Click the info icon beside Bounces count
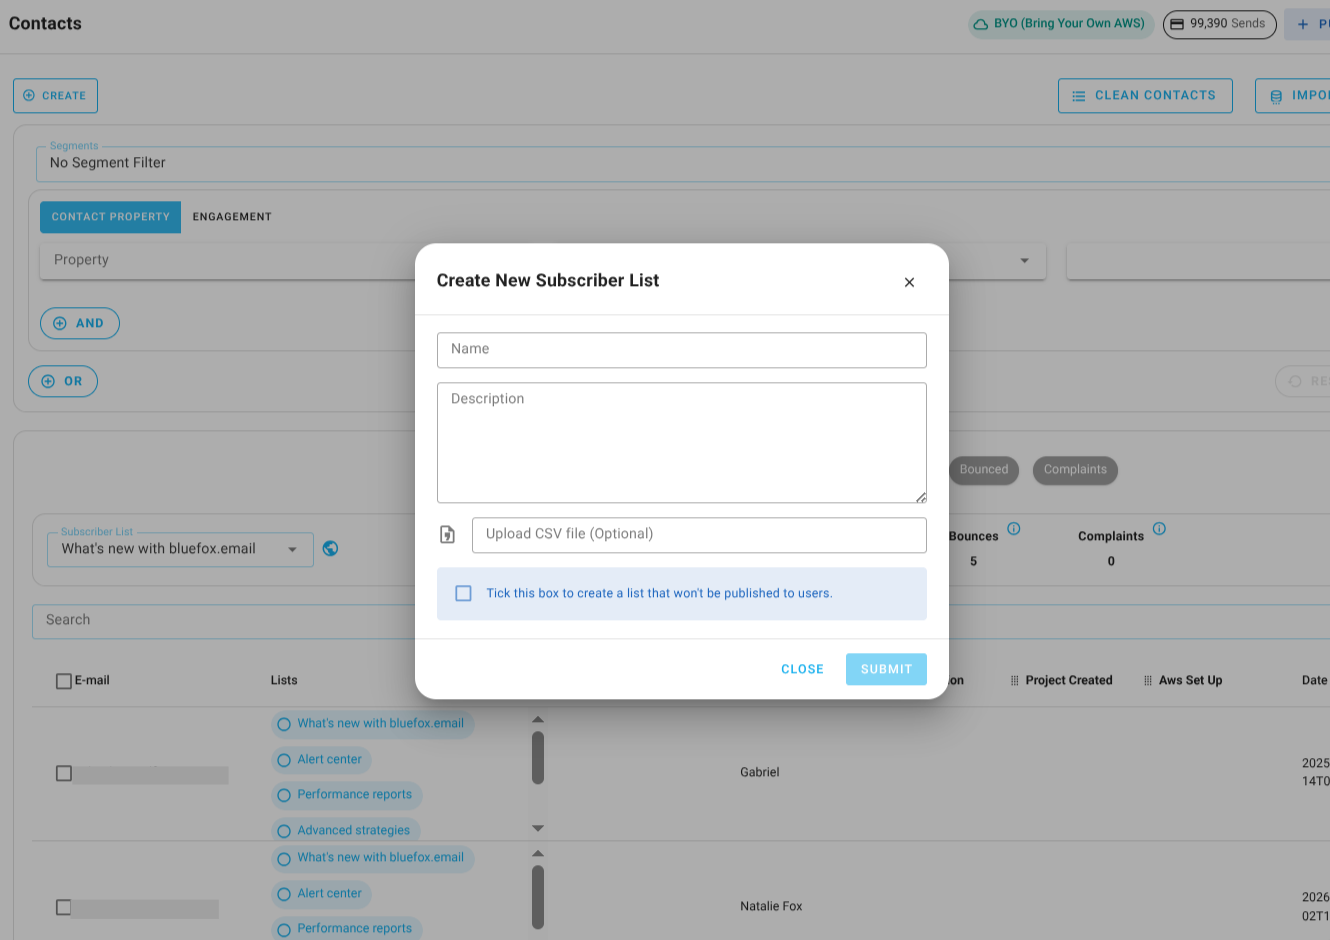1330x940 pixels. point(1014,528)
